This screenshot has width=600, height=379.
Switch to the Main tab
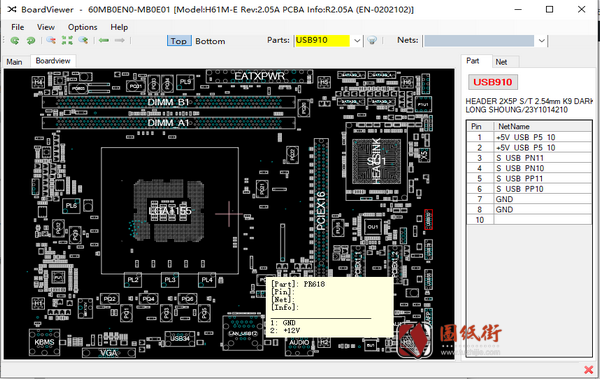coord(14,62)
